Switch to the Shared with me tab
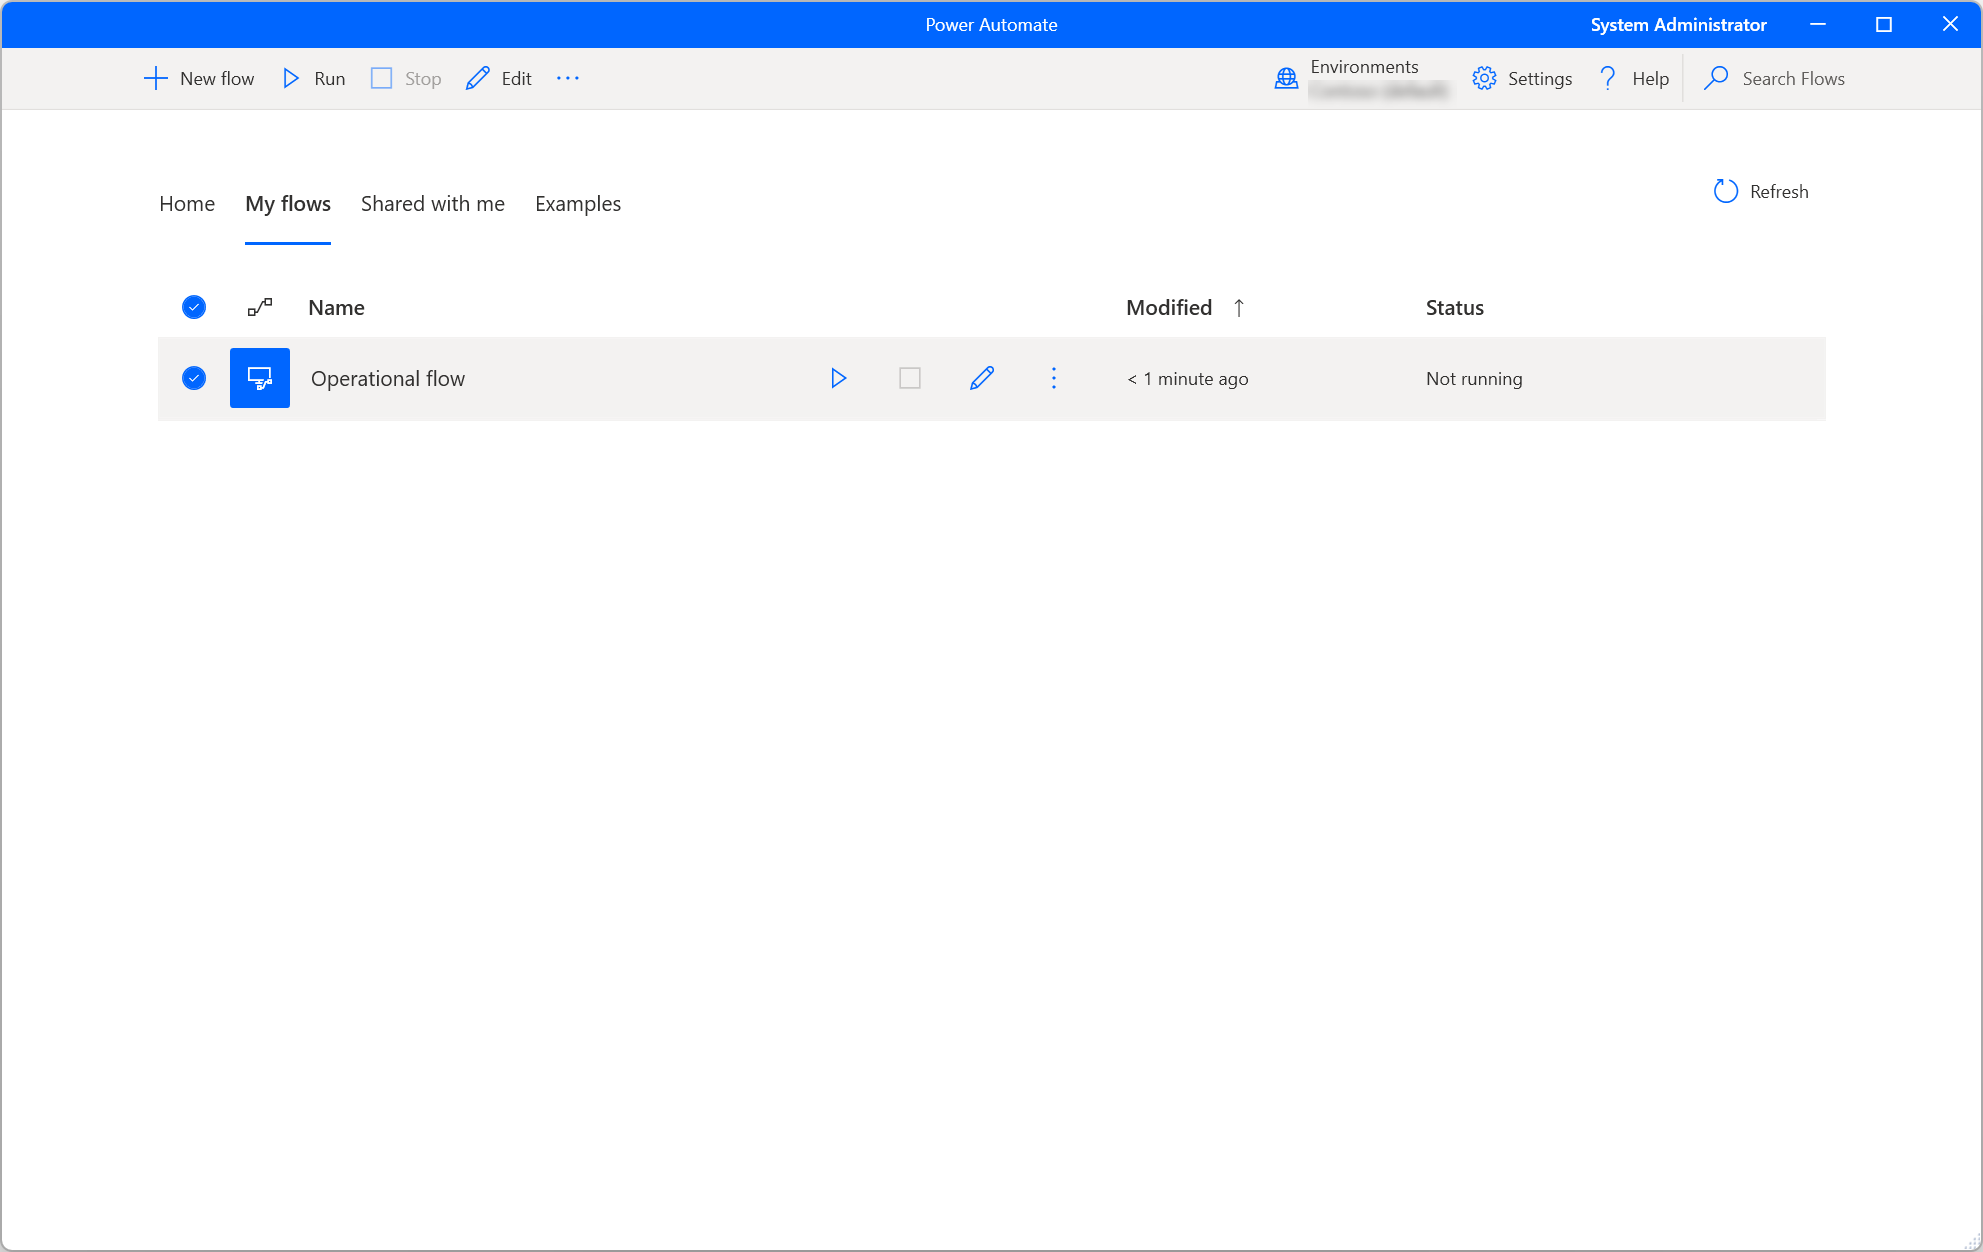 coord(431,203)
